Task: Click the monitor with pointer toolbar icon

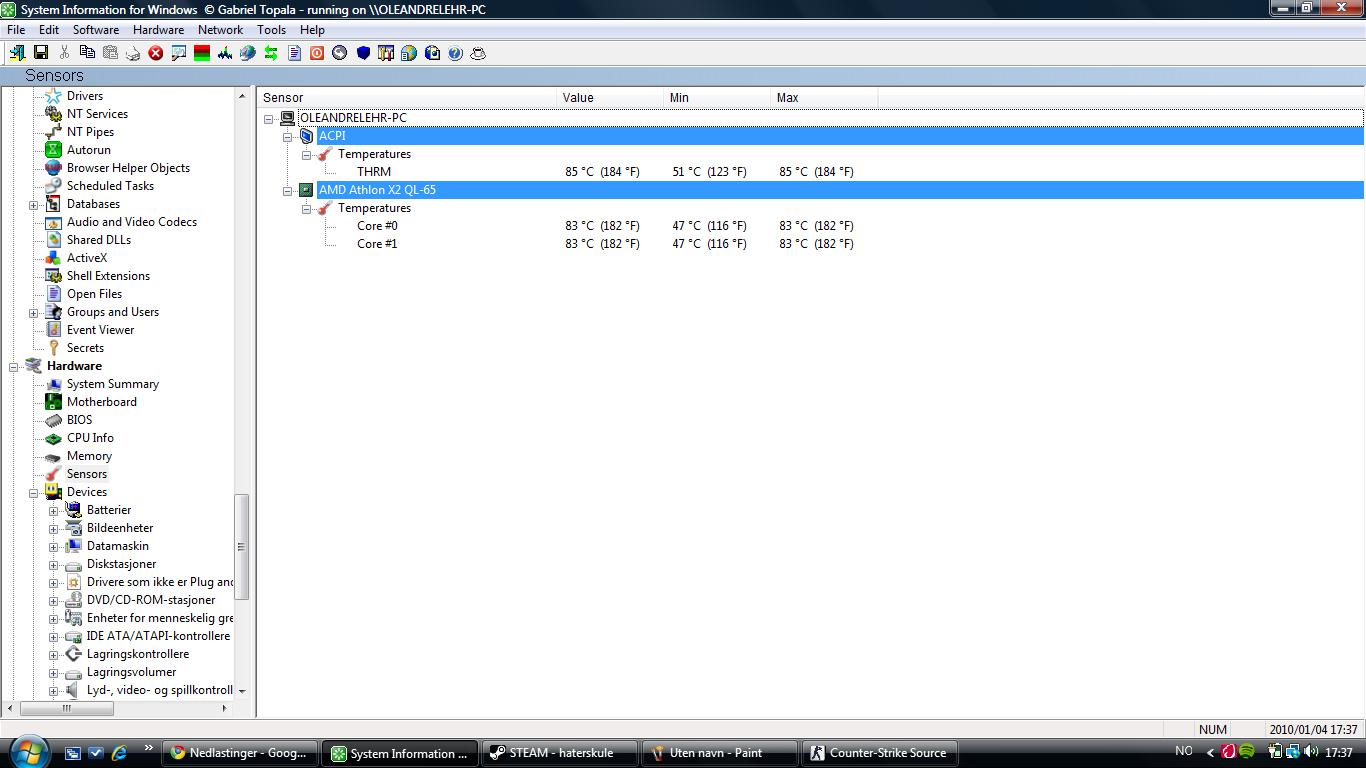Action: [179, 53]
